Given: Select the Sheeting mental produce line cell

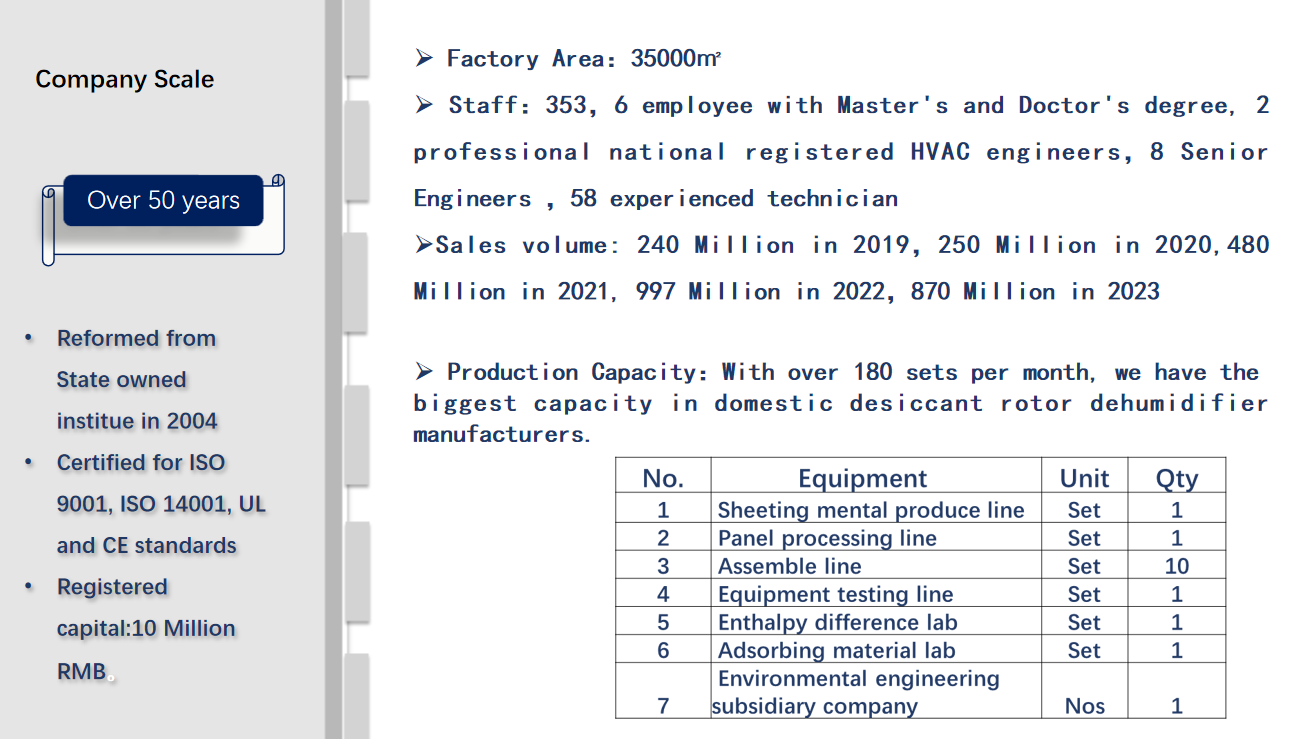Looking at the screenshot, I should click(871, 510).
